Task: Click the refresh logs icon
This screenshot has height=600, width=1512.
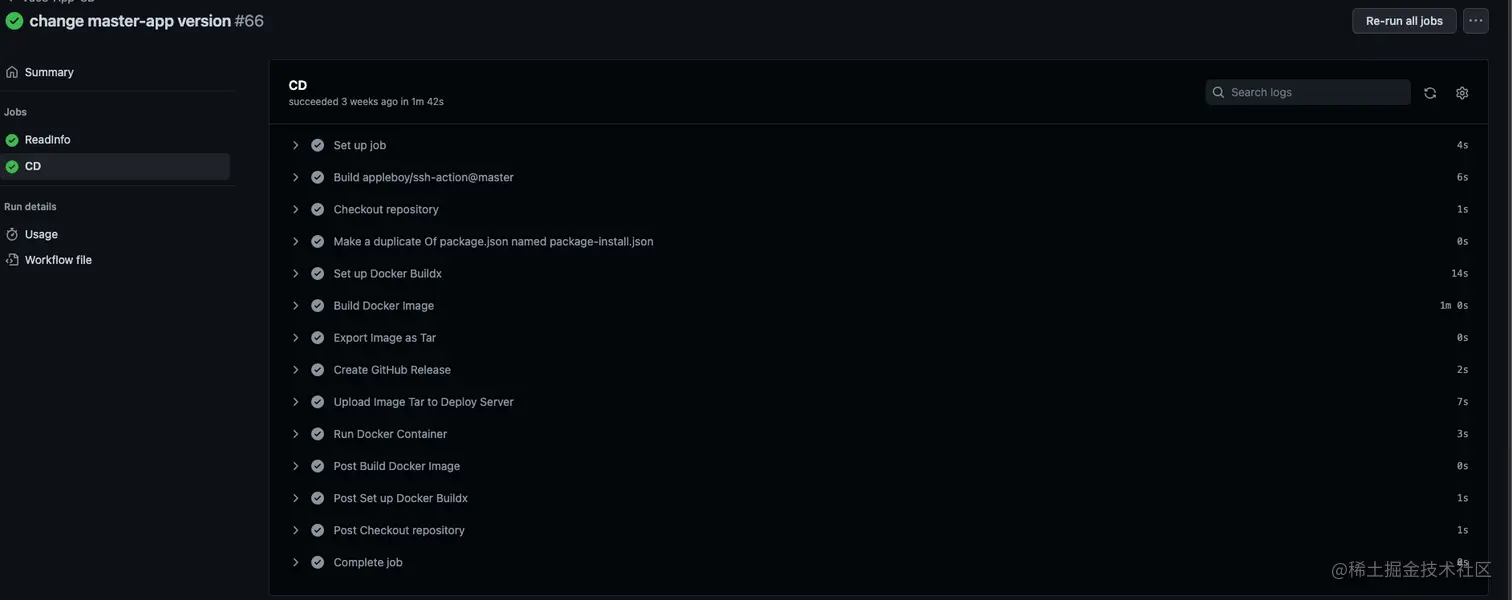Action: 1430,93
